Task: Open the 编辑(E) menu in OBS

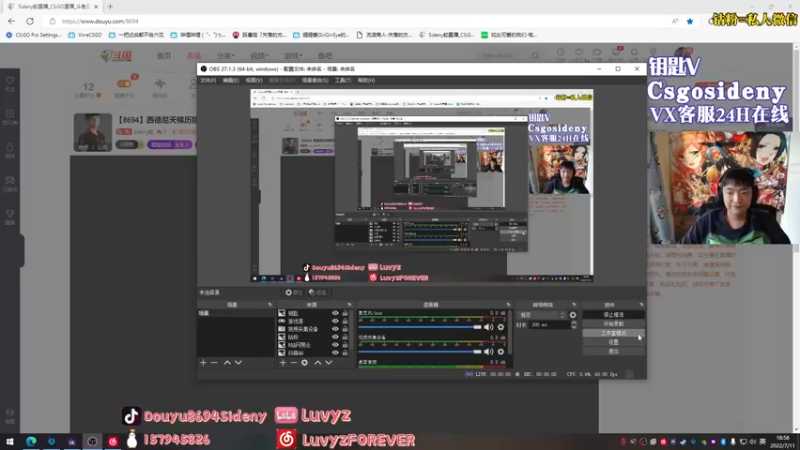Action: point(231,81)
